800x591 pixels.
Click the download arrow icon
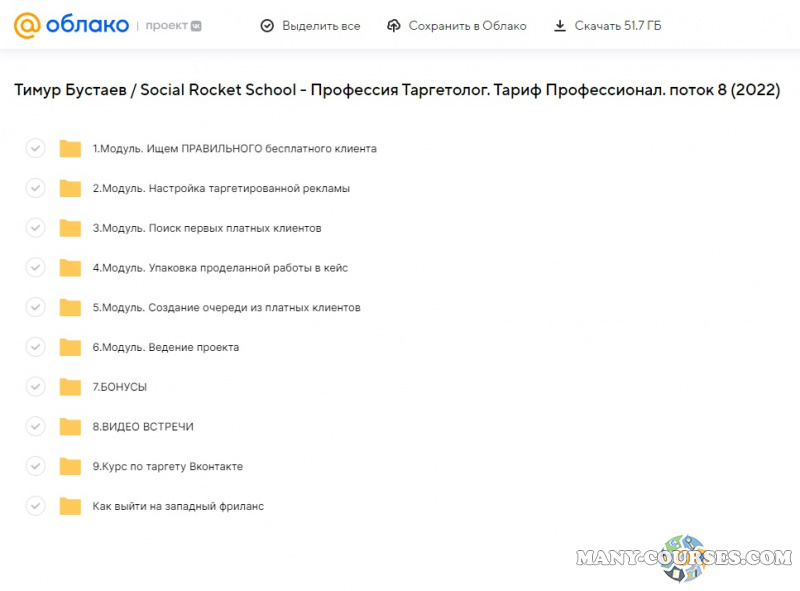[560, 25]
